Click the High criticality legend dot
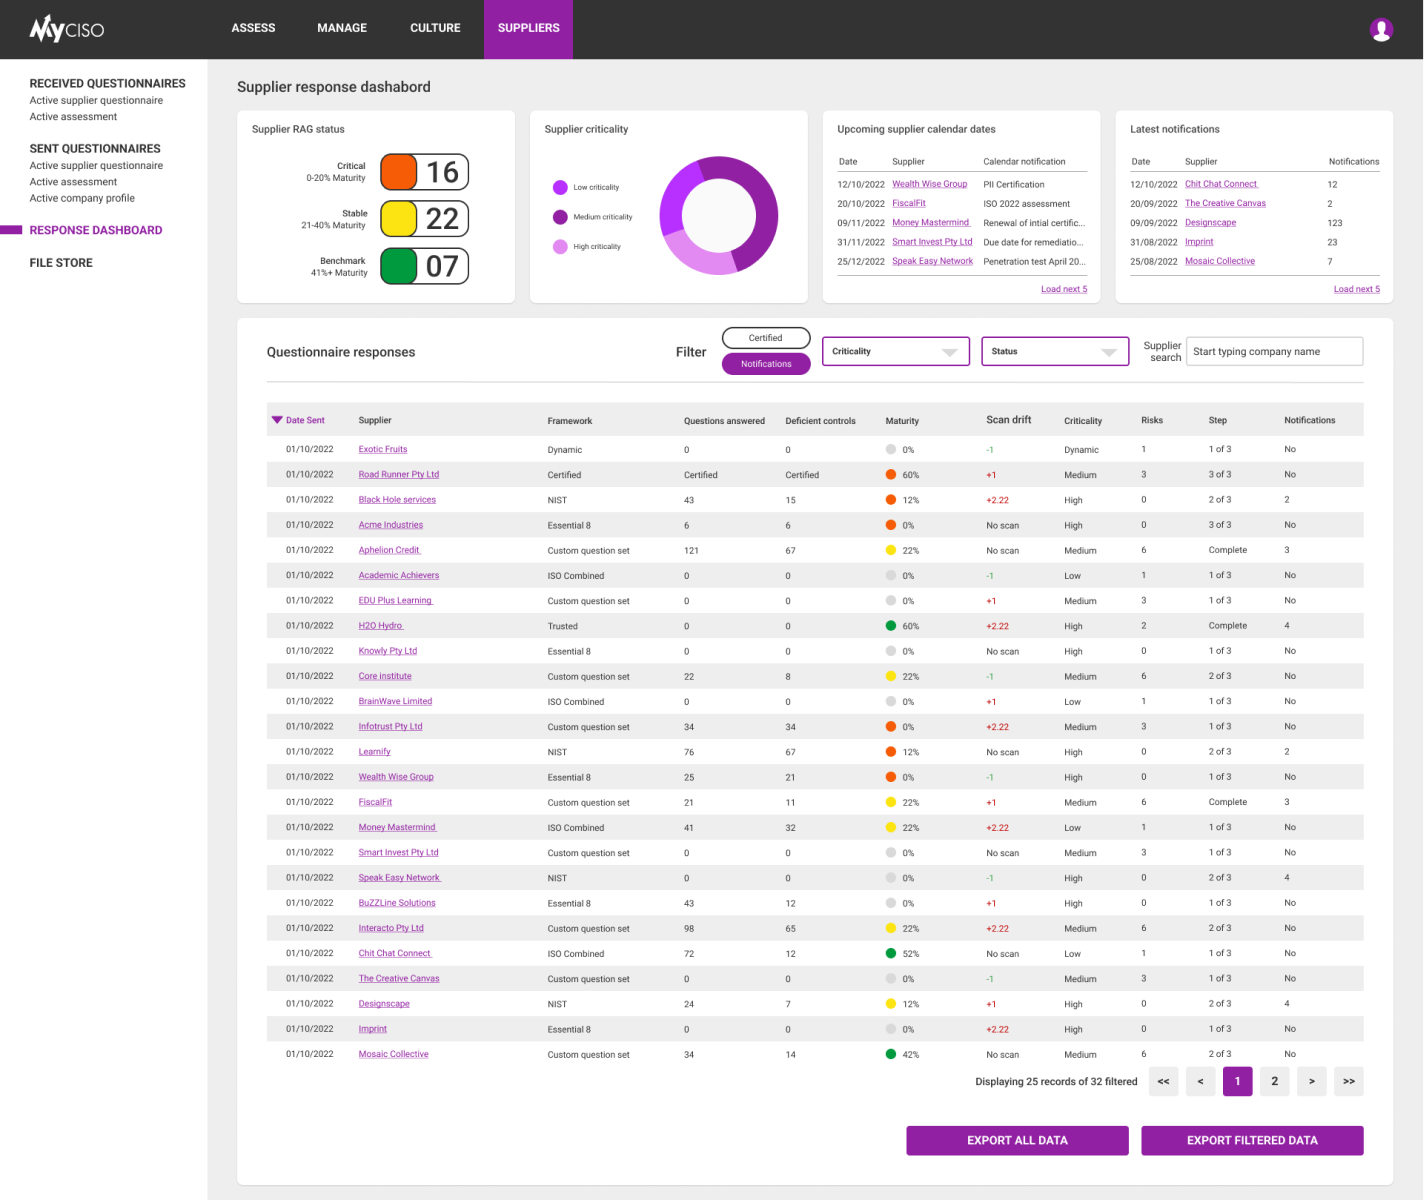 pyautogui.click(x=560, y=246)
